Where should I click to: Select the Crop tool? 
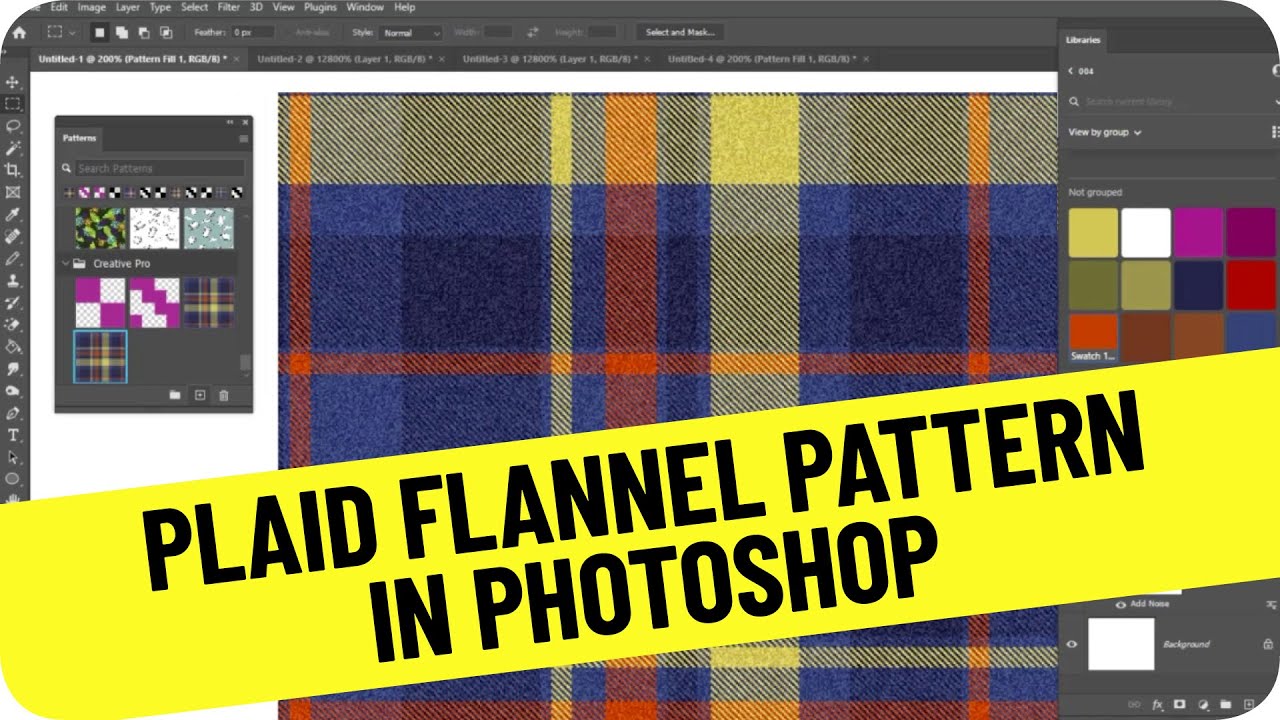[x=13, y=170]
